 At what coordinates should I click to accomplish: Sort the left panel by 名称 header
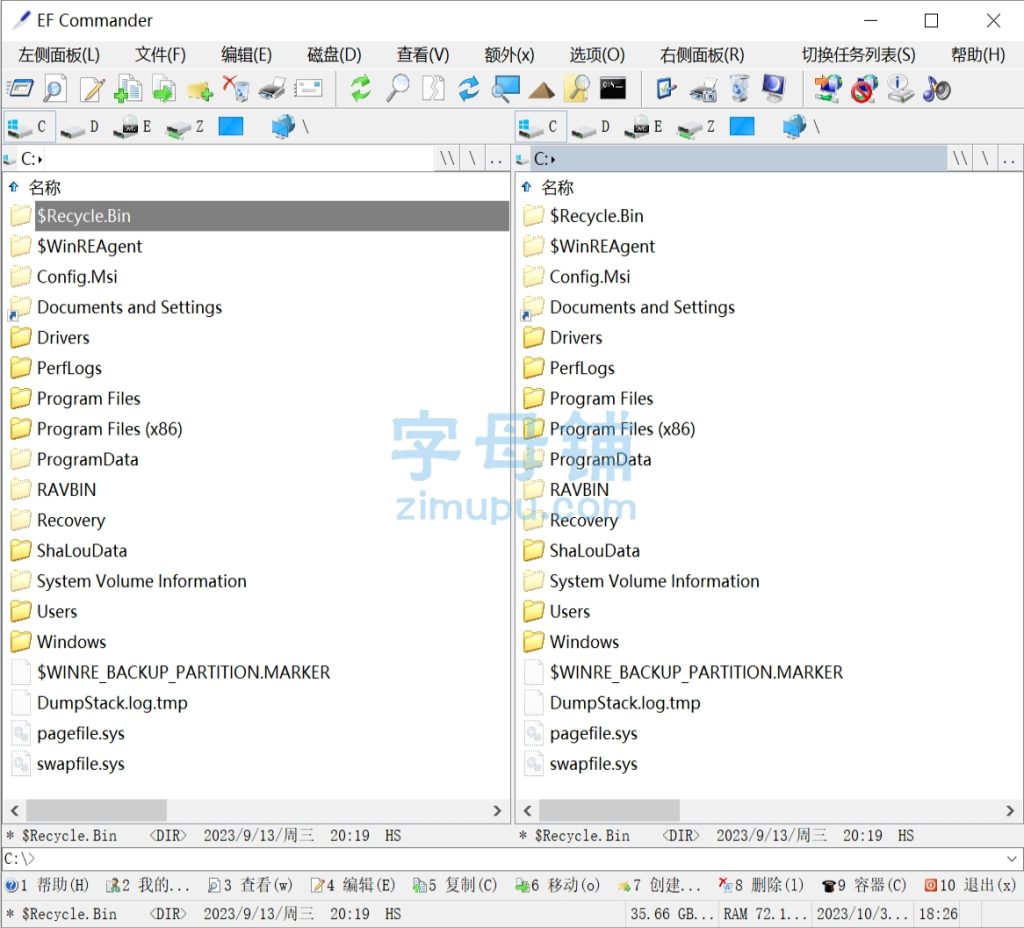(x=44, y=188)
